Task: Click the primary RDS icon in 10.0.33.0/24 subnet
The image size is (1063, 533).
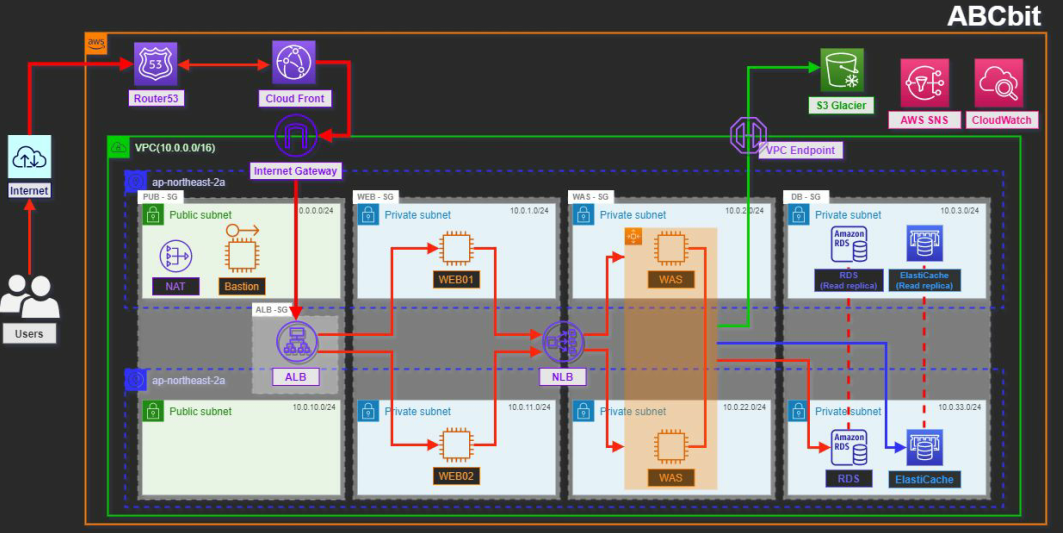Action: click(849, 448)
